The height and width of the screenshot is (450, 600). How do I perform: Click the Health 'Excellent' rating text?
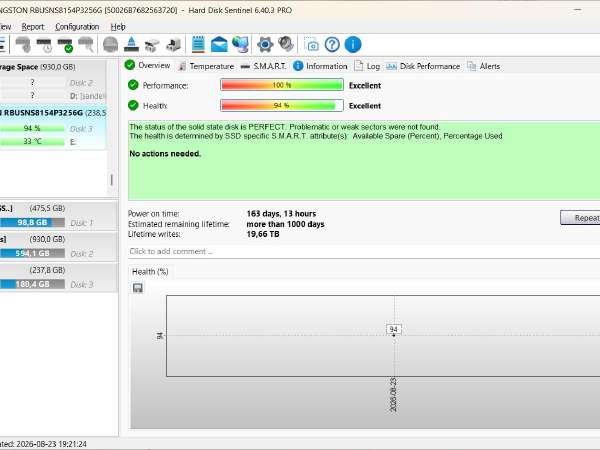pos(365,106)
